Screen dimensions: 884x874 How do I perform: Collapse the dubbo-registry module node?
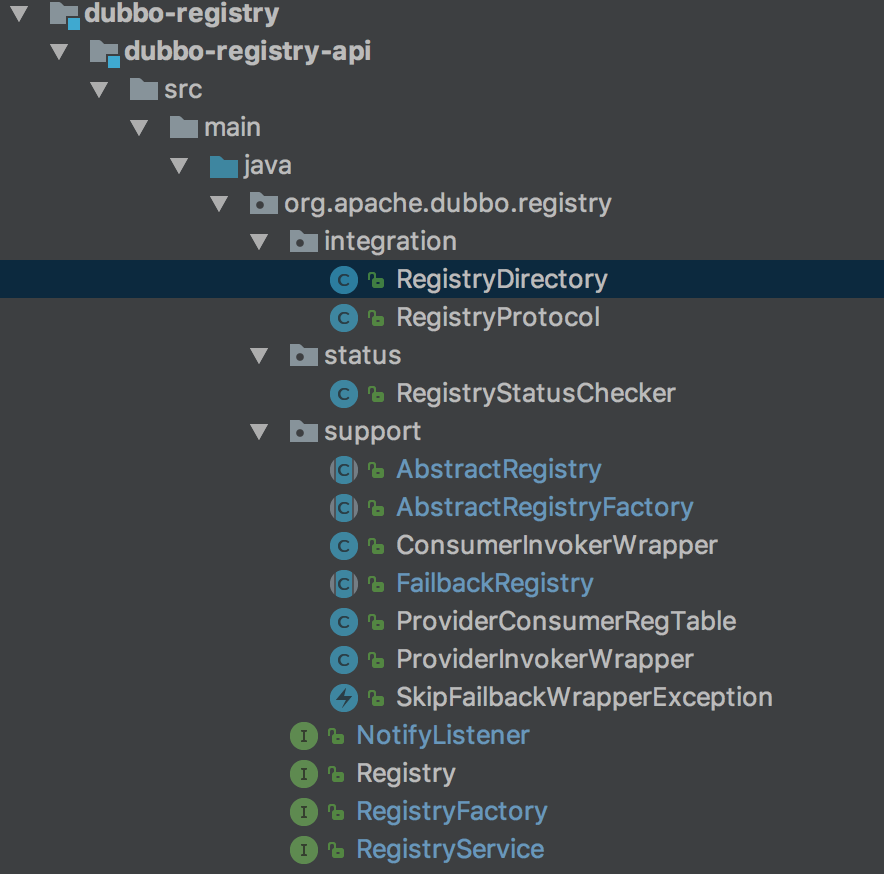19,14
